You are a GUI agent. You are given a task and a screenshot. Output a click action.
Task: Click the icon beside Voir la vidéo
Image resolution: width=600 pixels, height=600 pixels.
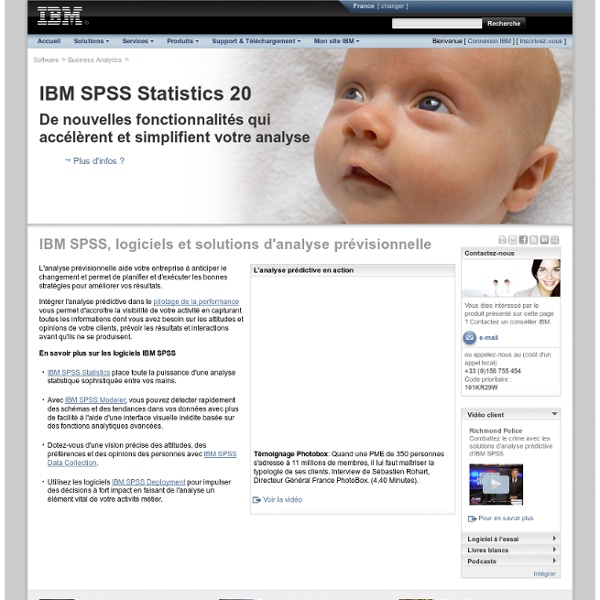pyautogui.click(x=257, y=500)
